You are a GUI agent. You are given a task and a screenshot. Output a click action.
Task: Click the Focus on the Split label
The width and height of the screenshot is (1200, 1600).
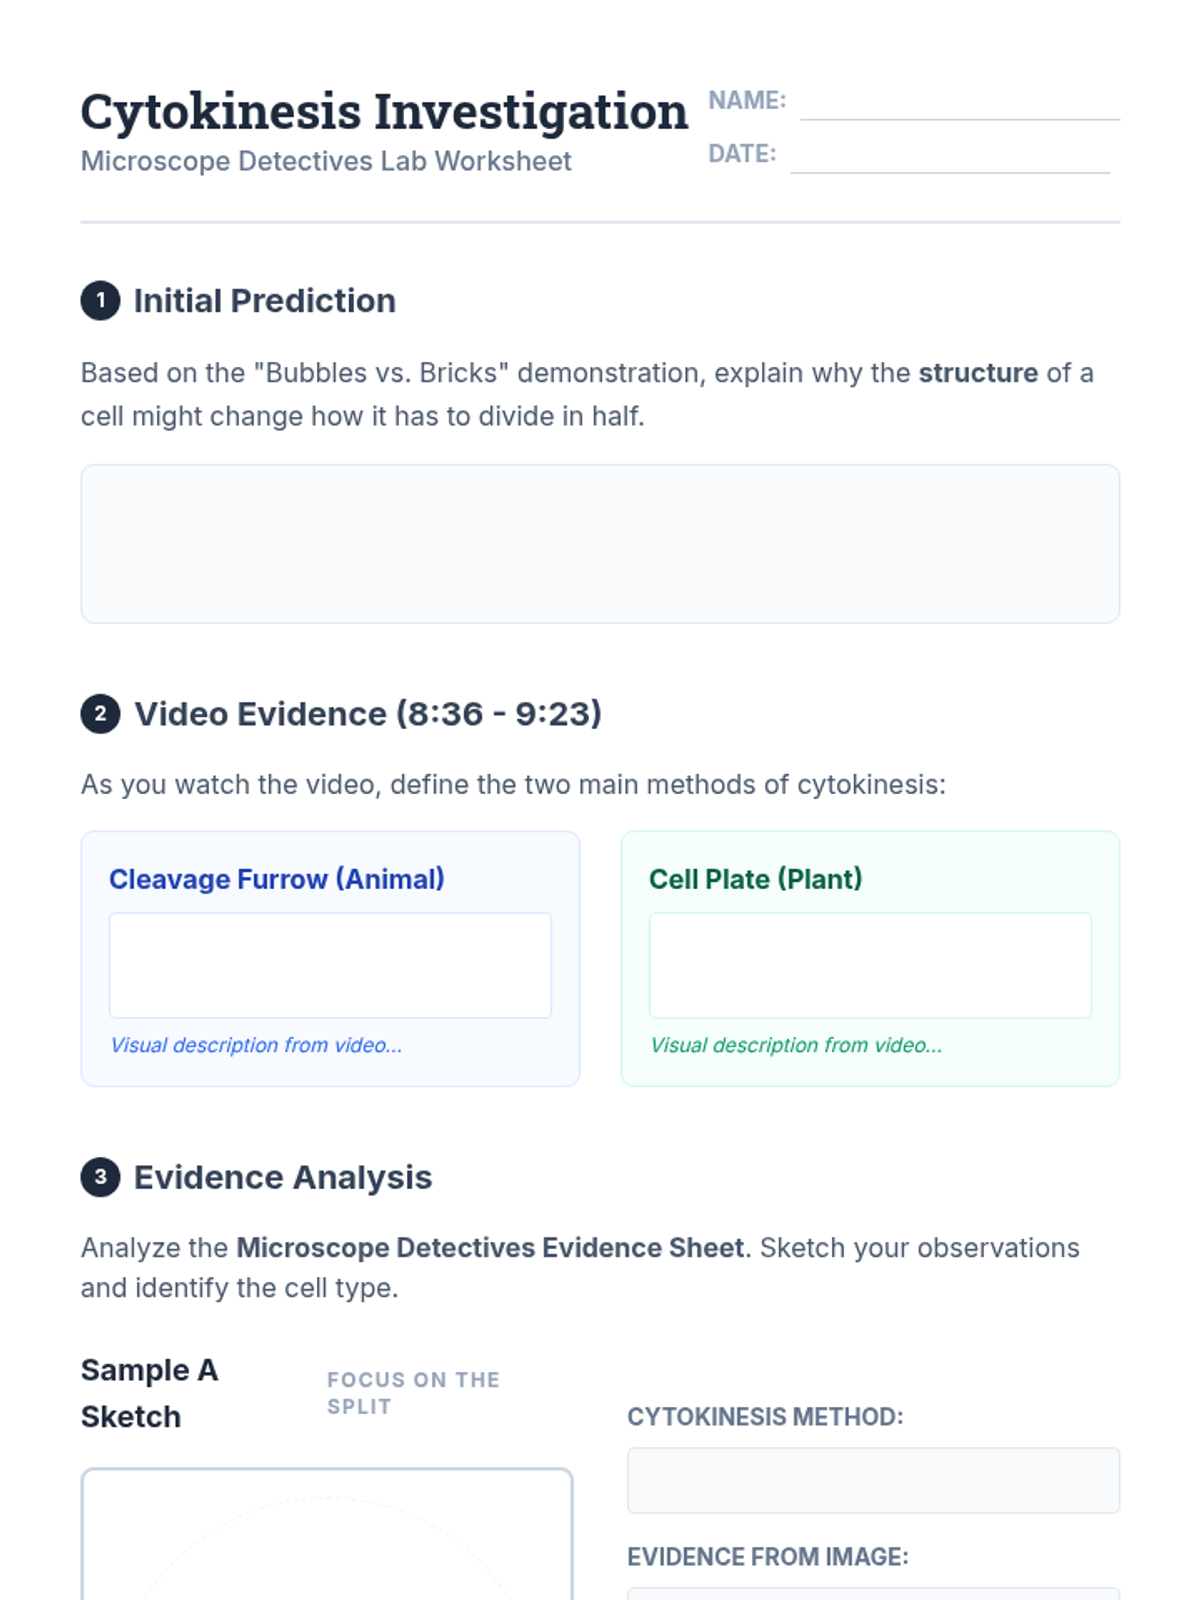pyautogui.click(x=413, y=1393)
